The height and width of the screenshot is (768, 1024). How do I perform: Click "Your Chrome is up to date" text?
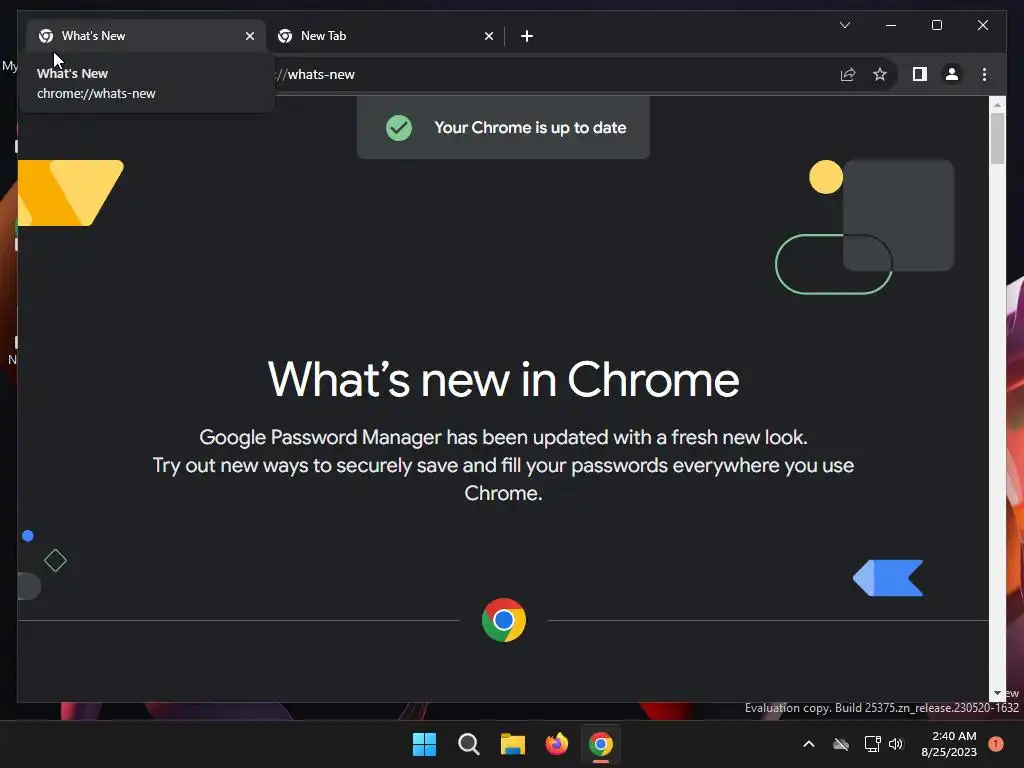point(530,127)
